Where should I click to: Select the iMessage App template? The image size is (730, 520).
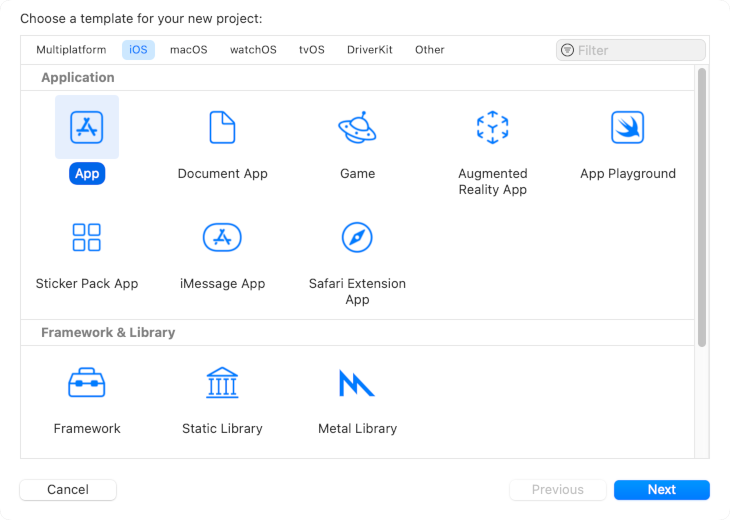(222, 238)
